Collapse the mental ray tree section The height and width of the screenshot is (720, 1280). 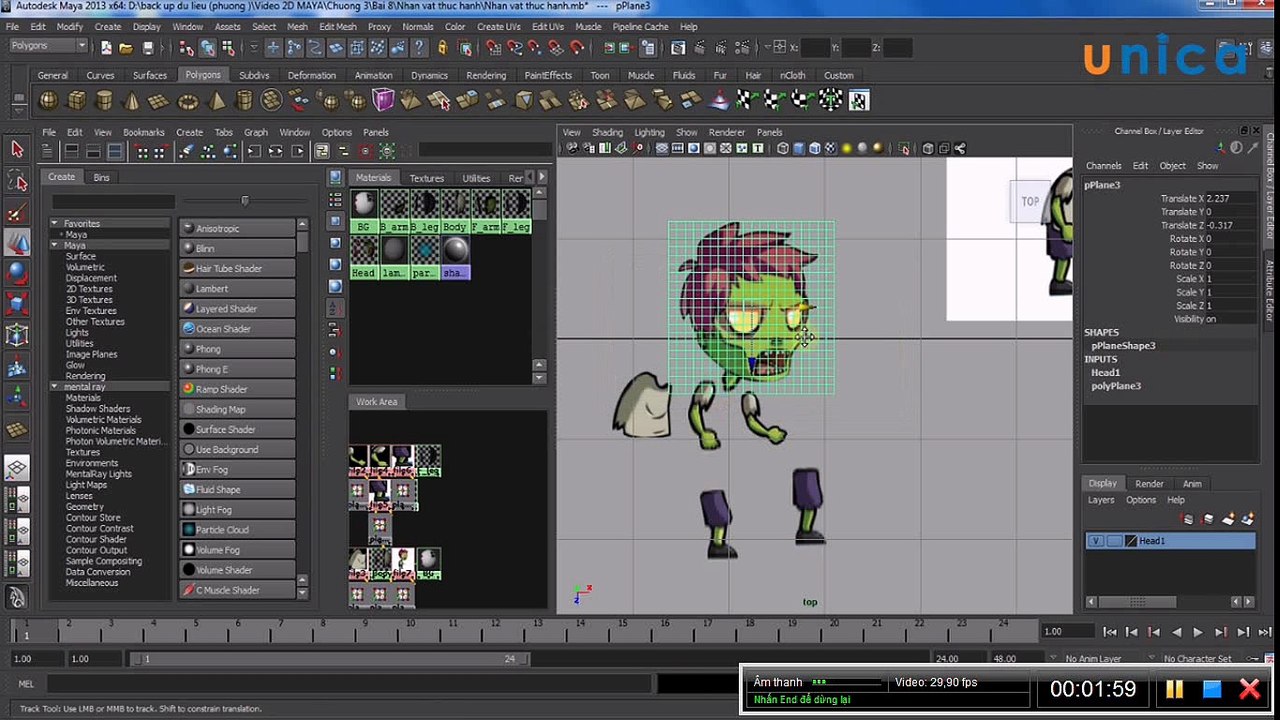pyautogui.click(x=55, y=387)
